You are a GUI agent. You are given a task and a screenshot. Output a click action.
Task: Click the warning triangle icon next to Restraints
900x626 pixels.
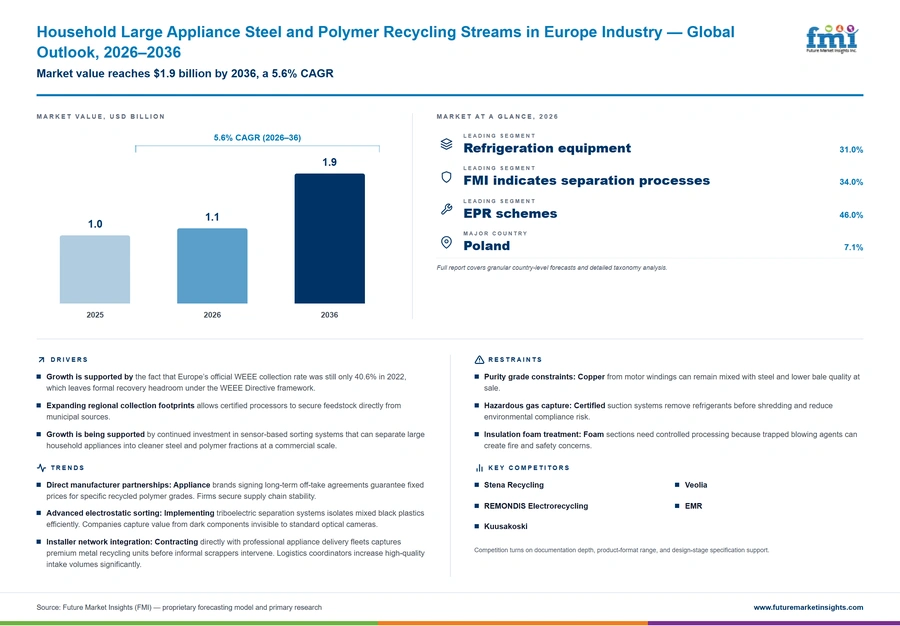[x=479, y=360]
